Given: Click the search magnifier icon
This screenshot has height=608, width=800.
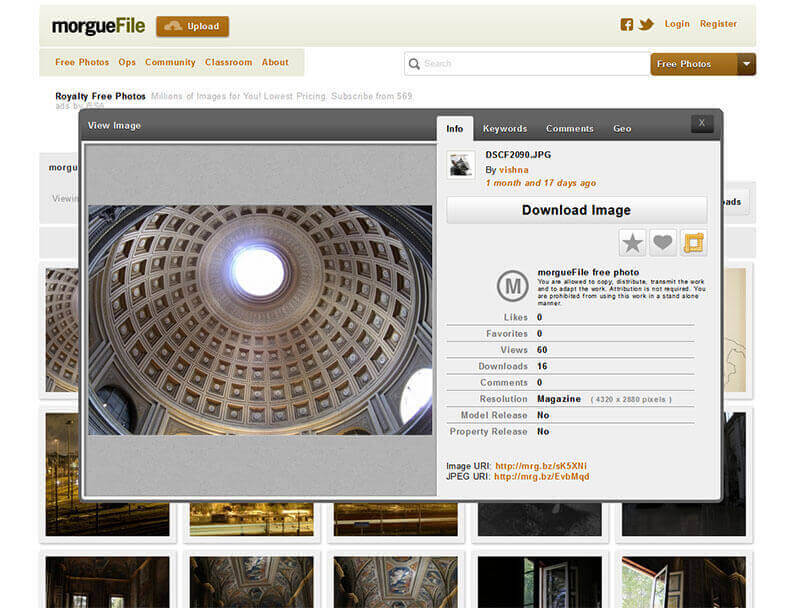Looking at the screenshot, I should pos(414,64).
